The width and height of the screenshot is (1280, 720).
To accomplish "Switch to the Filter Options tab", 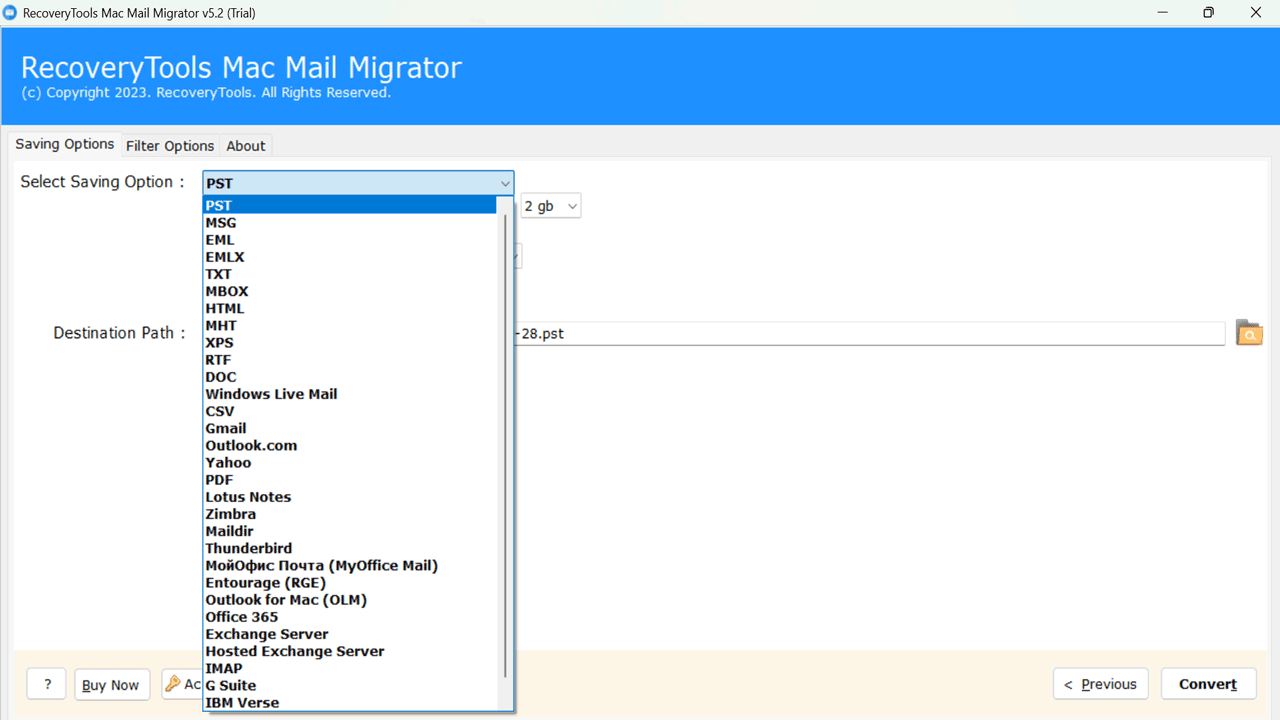I will [x=170, y=146].
